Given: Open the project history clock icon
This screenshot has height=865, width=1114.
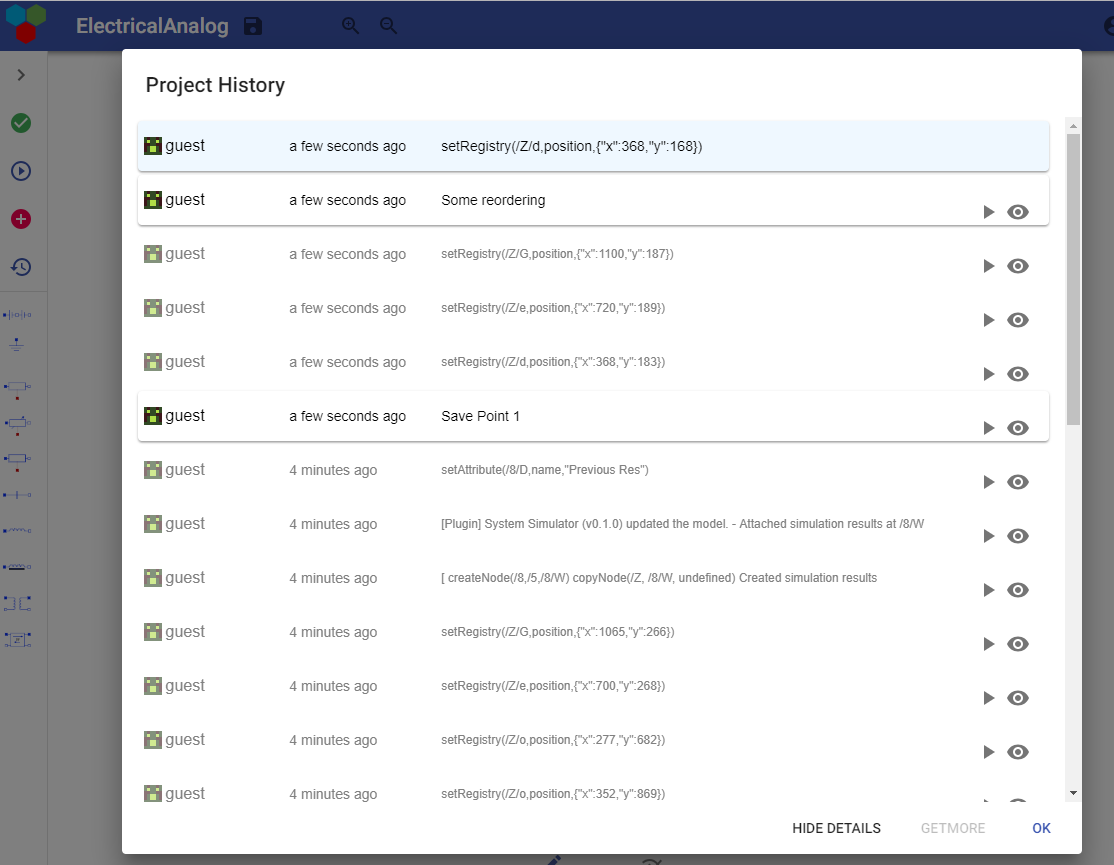Looking at the screenshot, I should click(21, 267).
